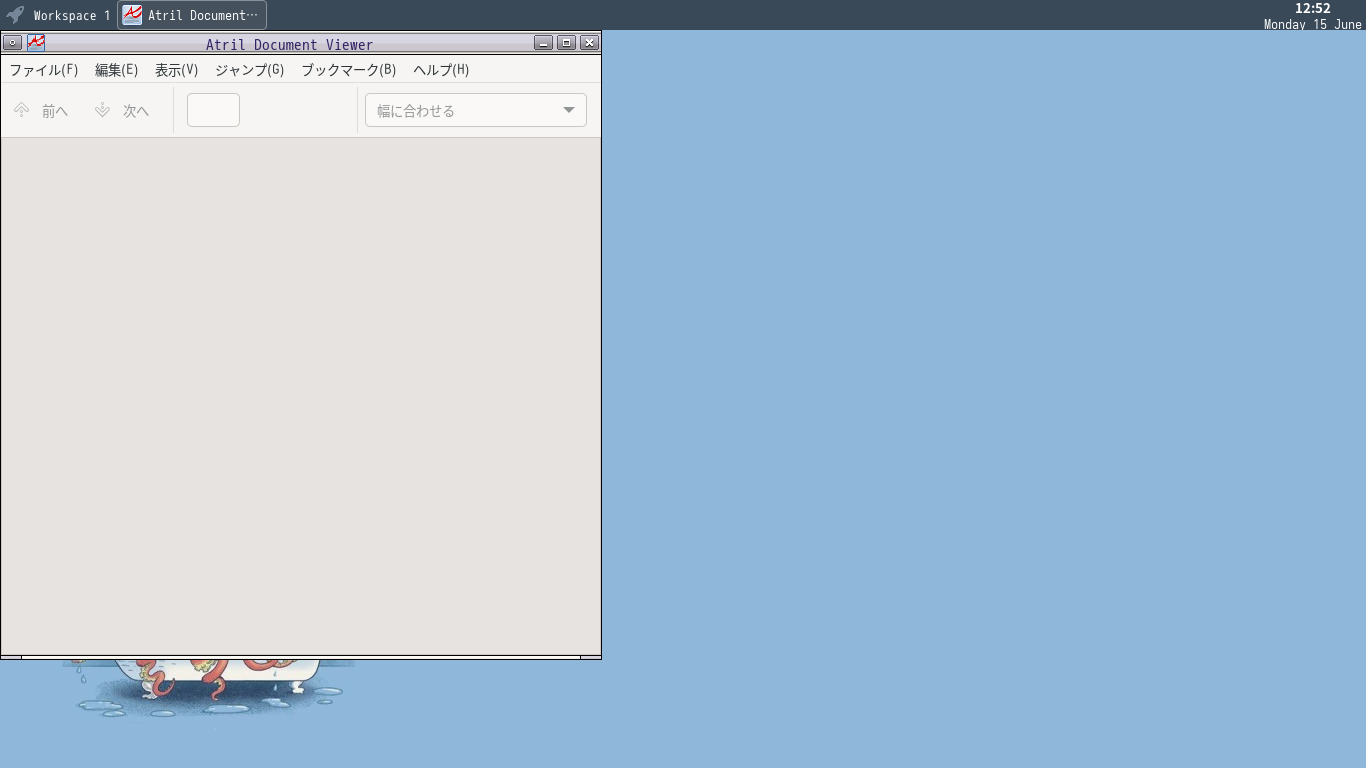The height and width of the screenshot is (768, 1366).
Task: Select the Atril Document taskbar entry
Action: [192, 15]
